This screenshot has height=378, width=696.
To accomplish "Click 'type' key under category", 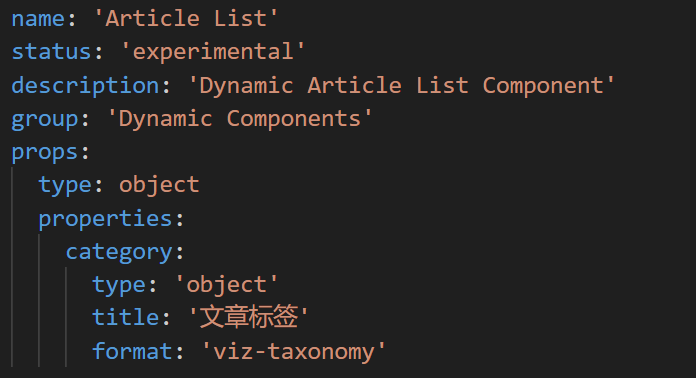I will pos(119,285).
